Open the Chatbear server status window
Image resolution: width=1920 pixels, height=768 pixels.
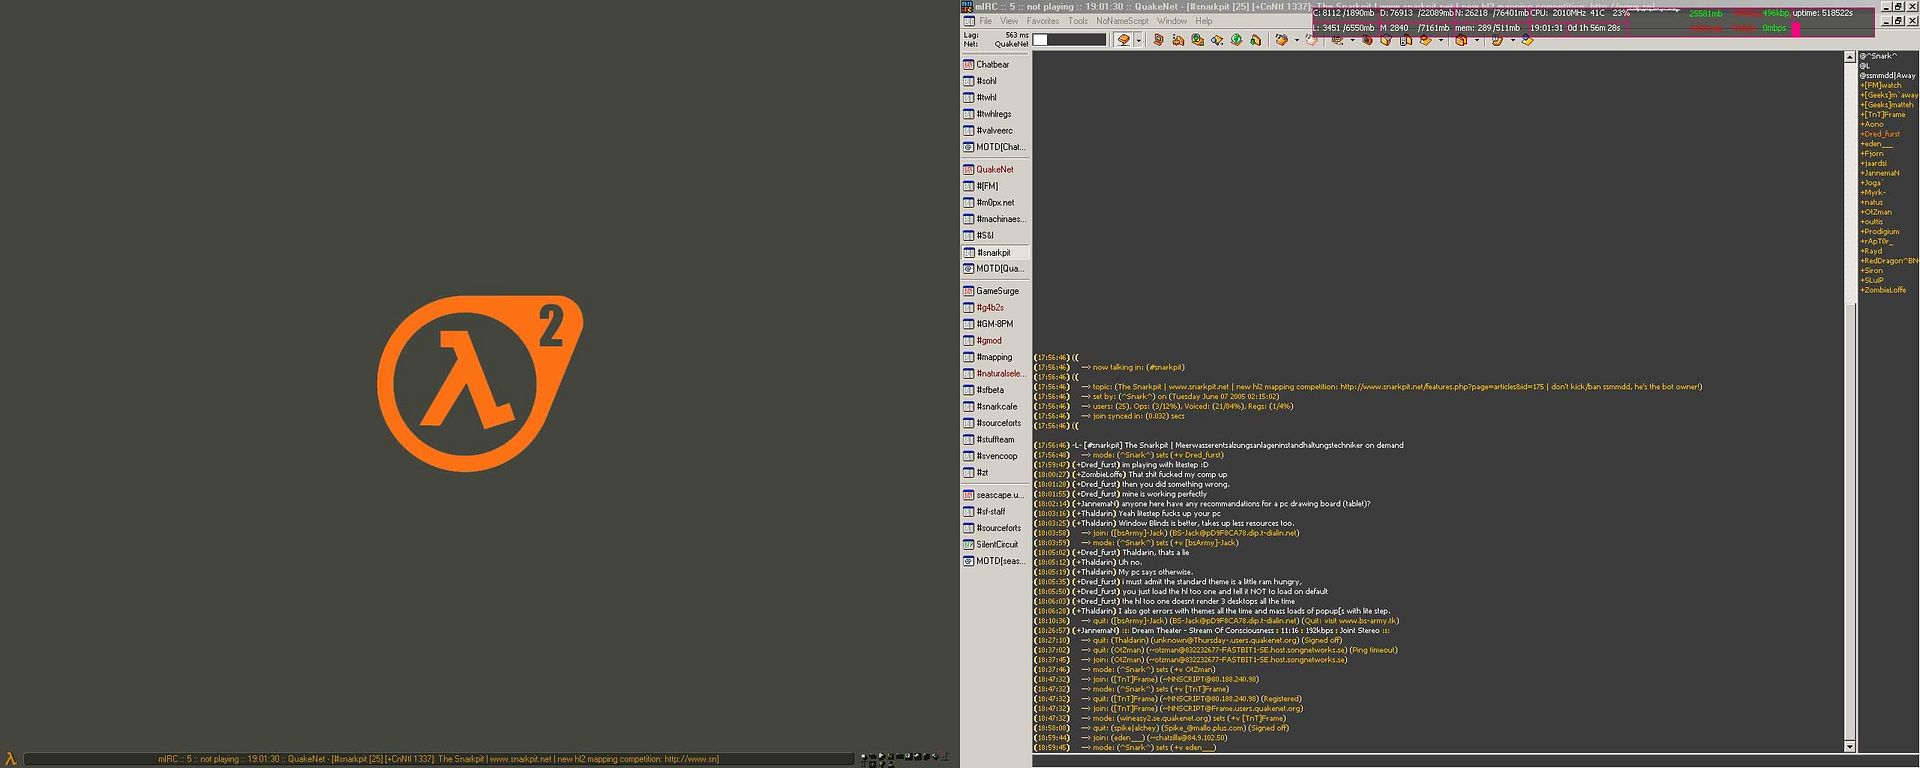point(992,65)
